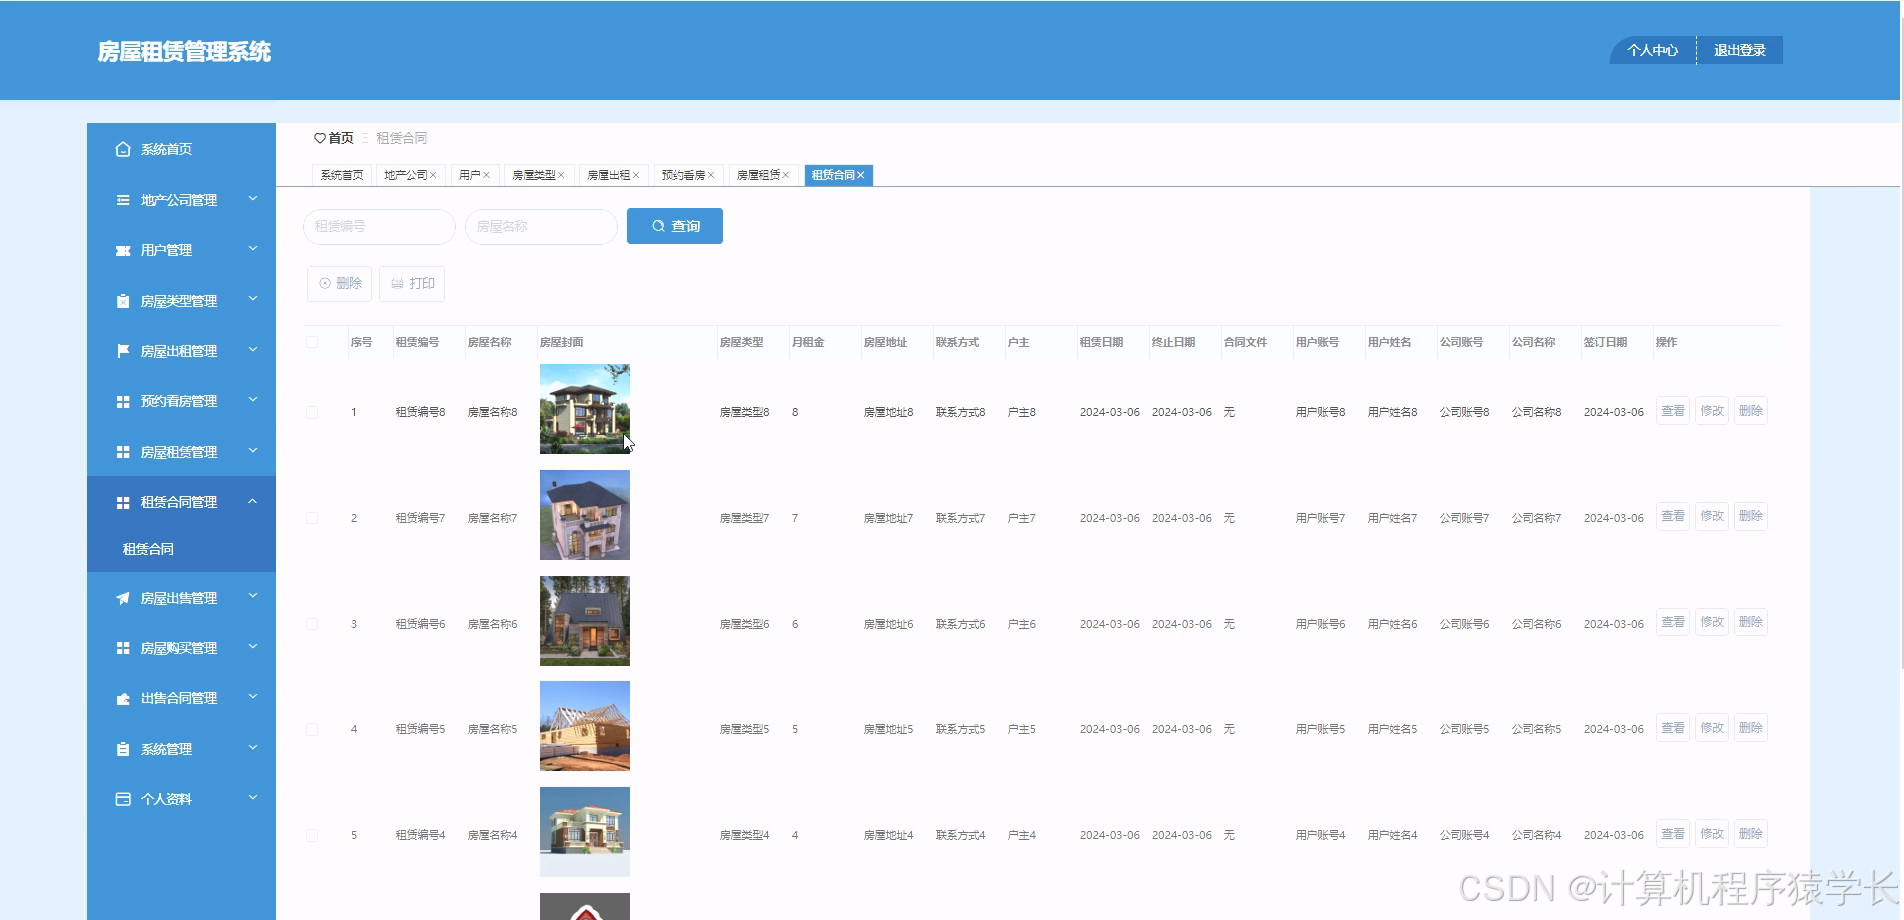Click the grid icon beside 租赁合同管理
The image size is (1904, 920).
click(x=123, y=502)
